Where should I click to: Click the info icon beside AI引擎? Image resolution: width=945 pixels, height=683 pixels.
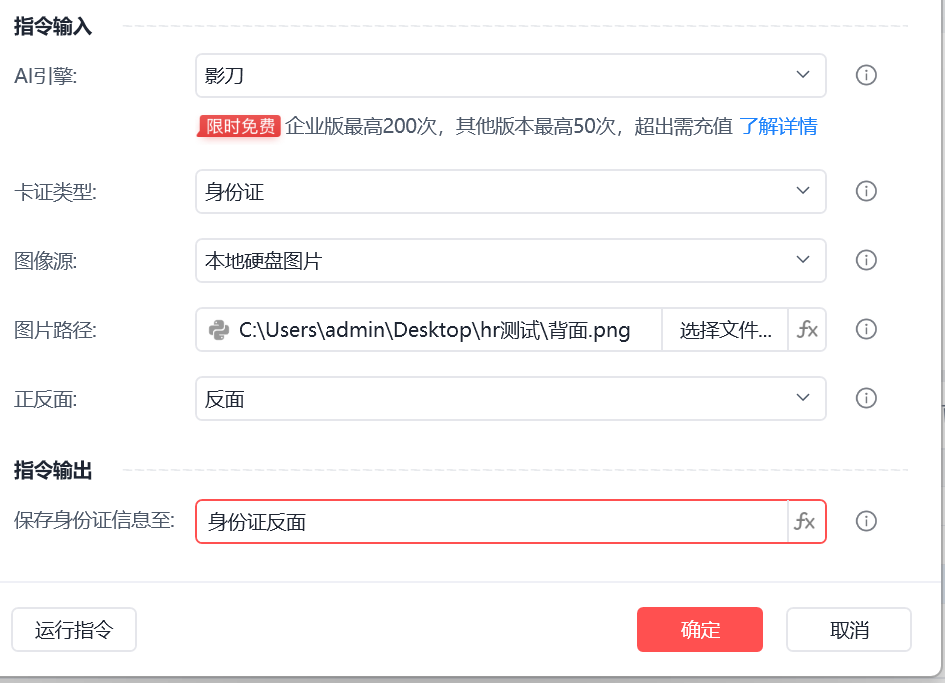[866, 75]
